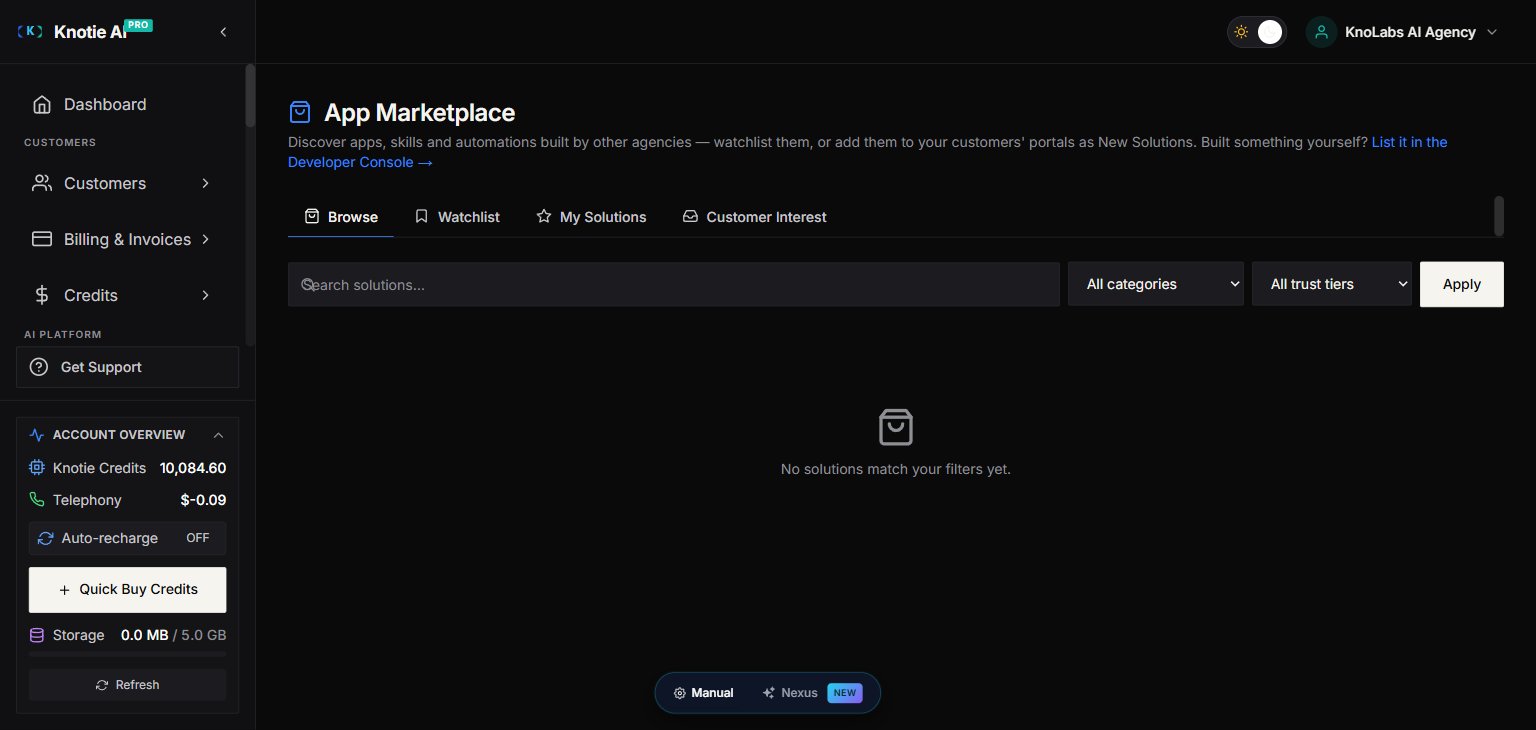Switch to the My Solutions tab
This screenshot has width=1536, height=730.
coord(591,216)
